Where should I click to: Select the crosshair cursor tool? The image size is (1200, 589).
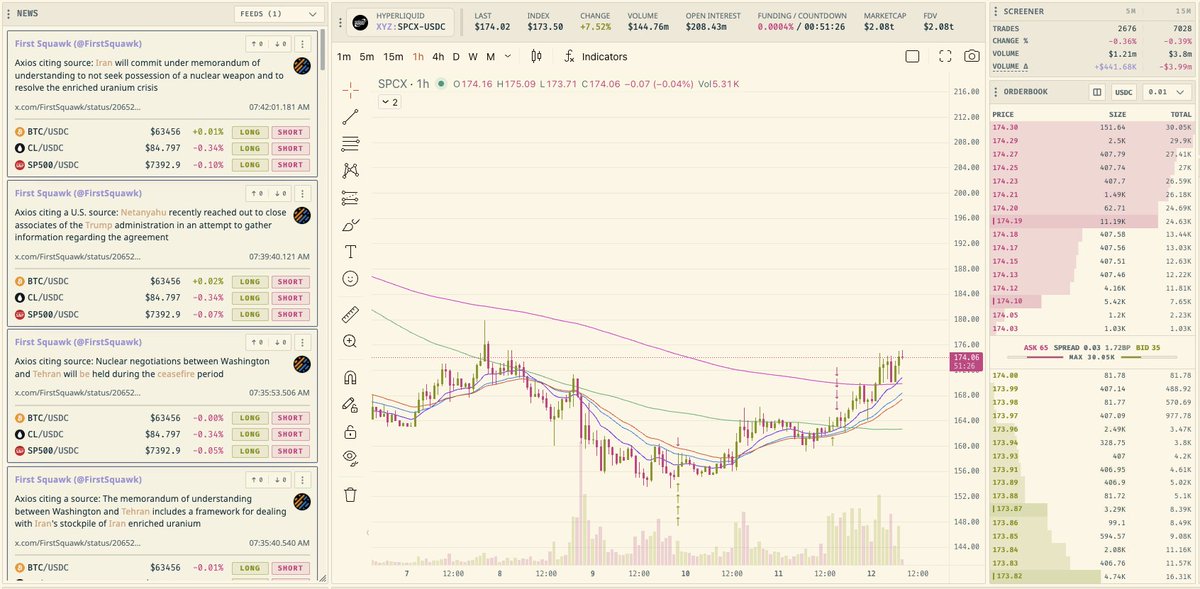[350, 90]
